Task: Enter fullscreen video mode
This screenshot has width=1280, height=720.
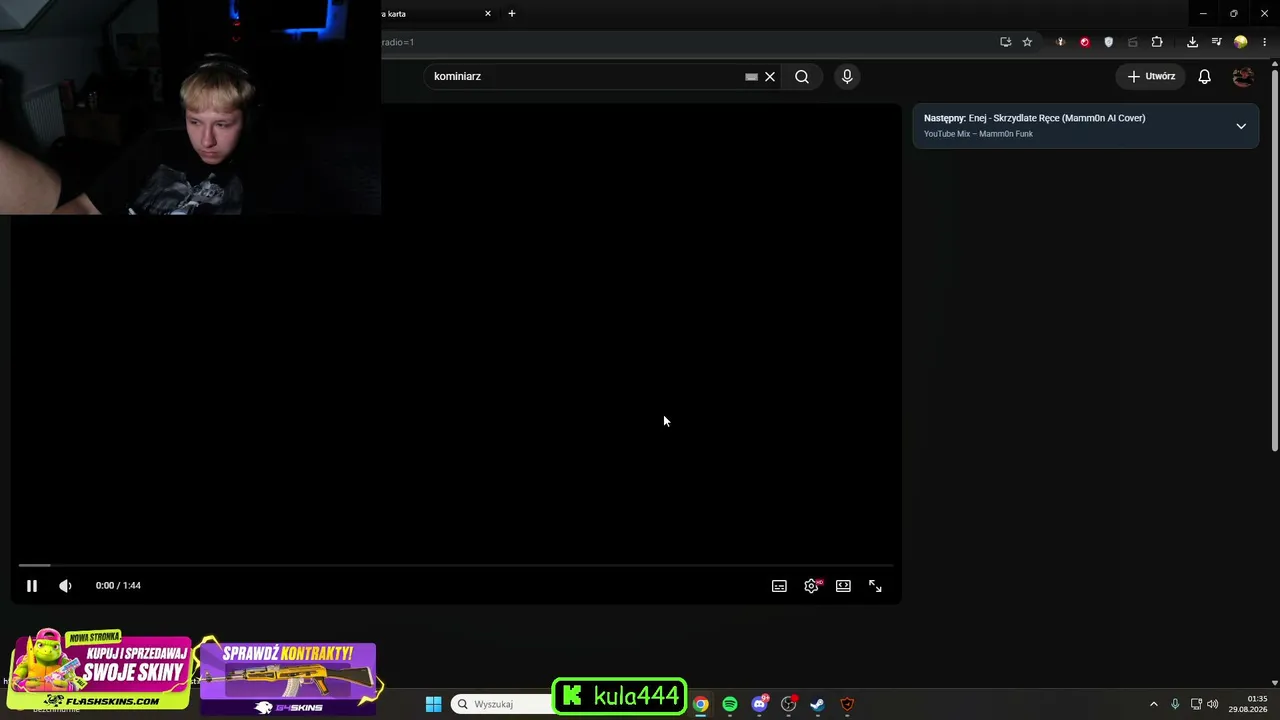Action: click(875, 586)
